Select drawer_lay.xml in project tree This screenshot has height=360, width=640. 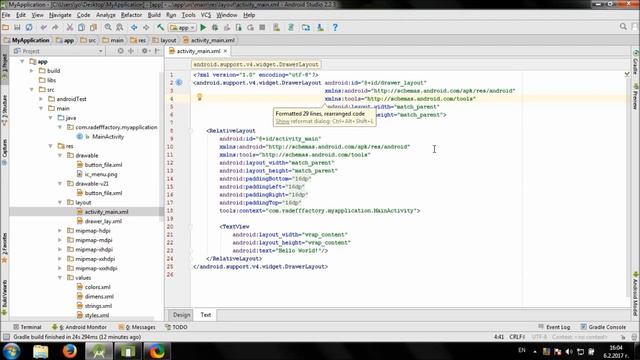pos(103,221)
